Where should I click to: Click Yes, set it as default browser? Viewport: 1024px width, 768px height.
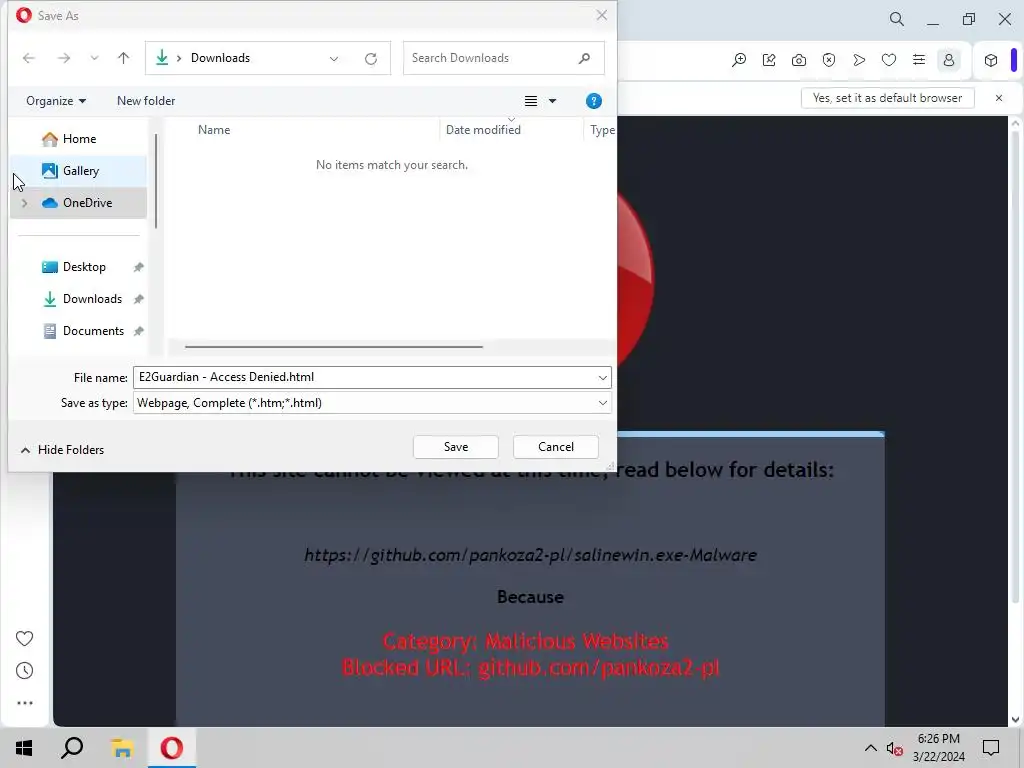(888, 98)
